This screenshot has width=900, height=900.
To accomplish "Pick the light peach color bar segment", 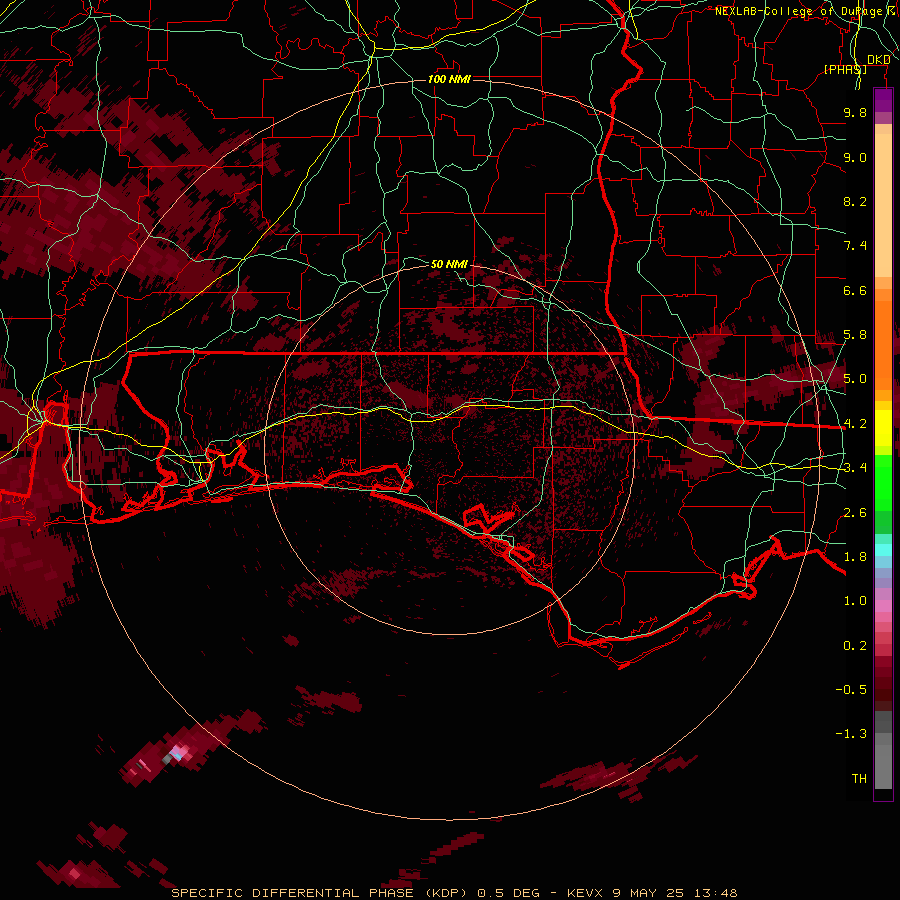I will [883, 207].
